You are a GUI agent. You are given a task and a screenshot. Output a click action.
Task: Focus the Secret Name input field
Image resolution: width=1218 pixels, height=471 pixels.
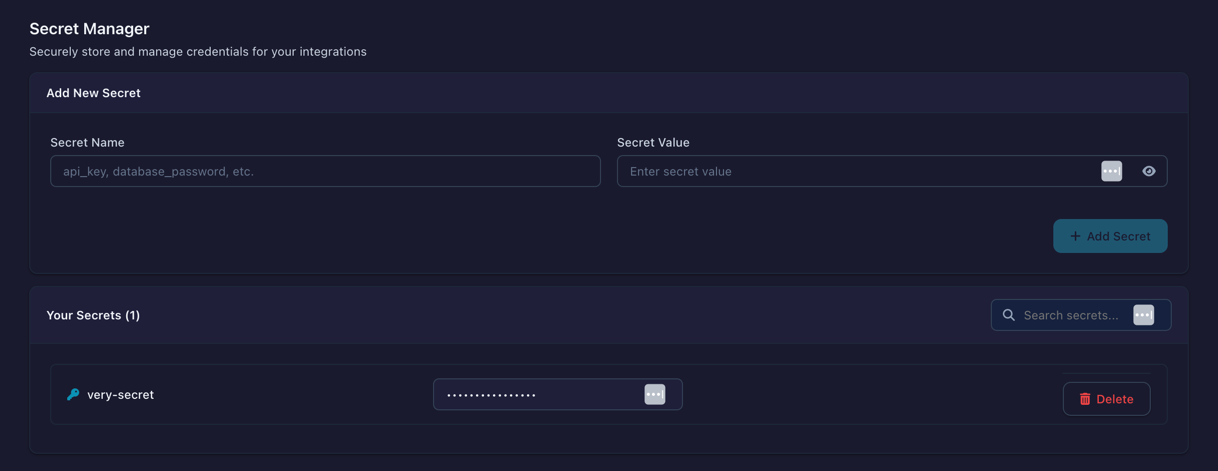point(325,171)
